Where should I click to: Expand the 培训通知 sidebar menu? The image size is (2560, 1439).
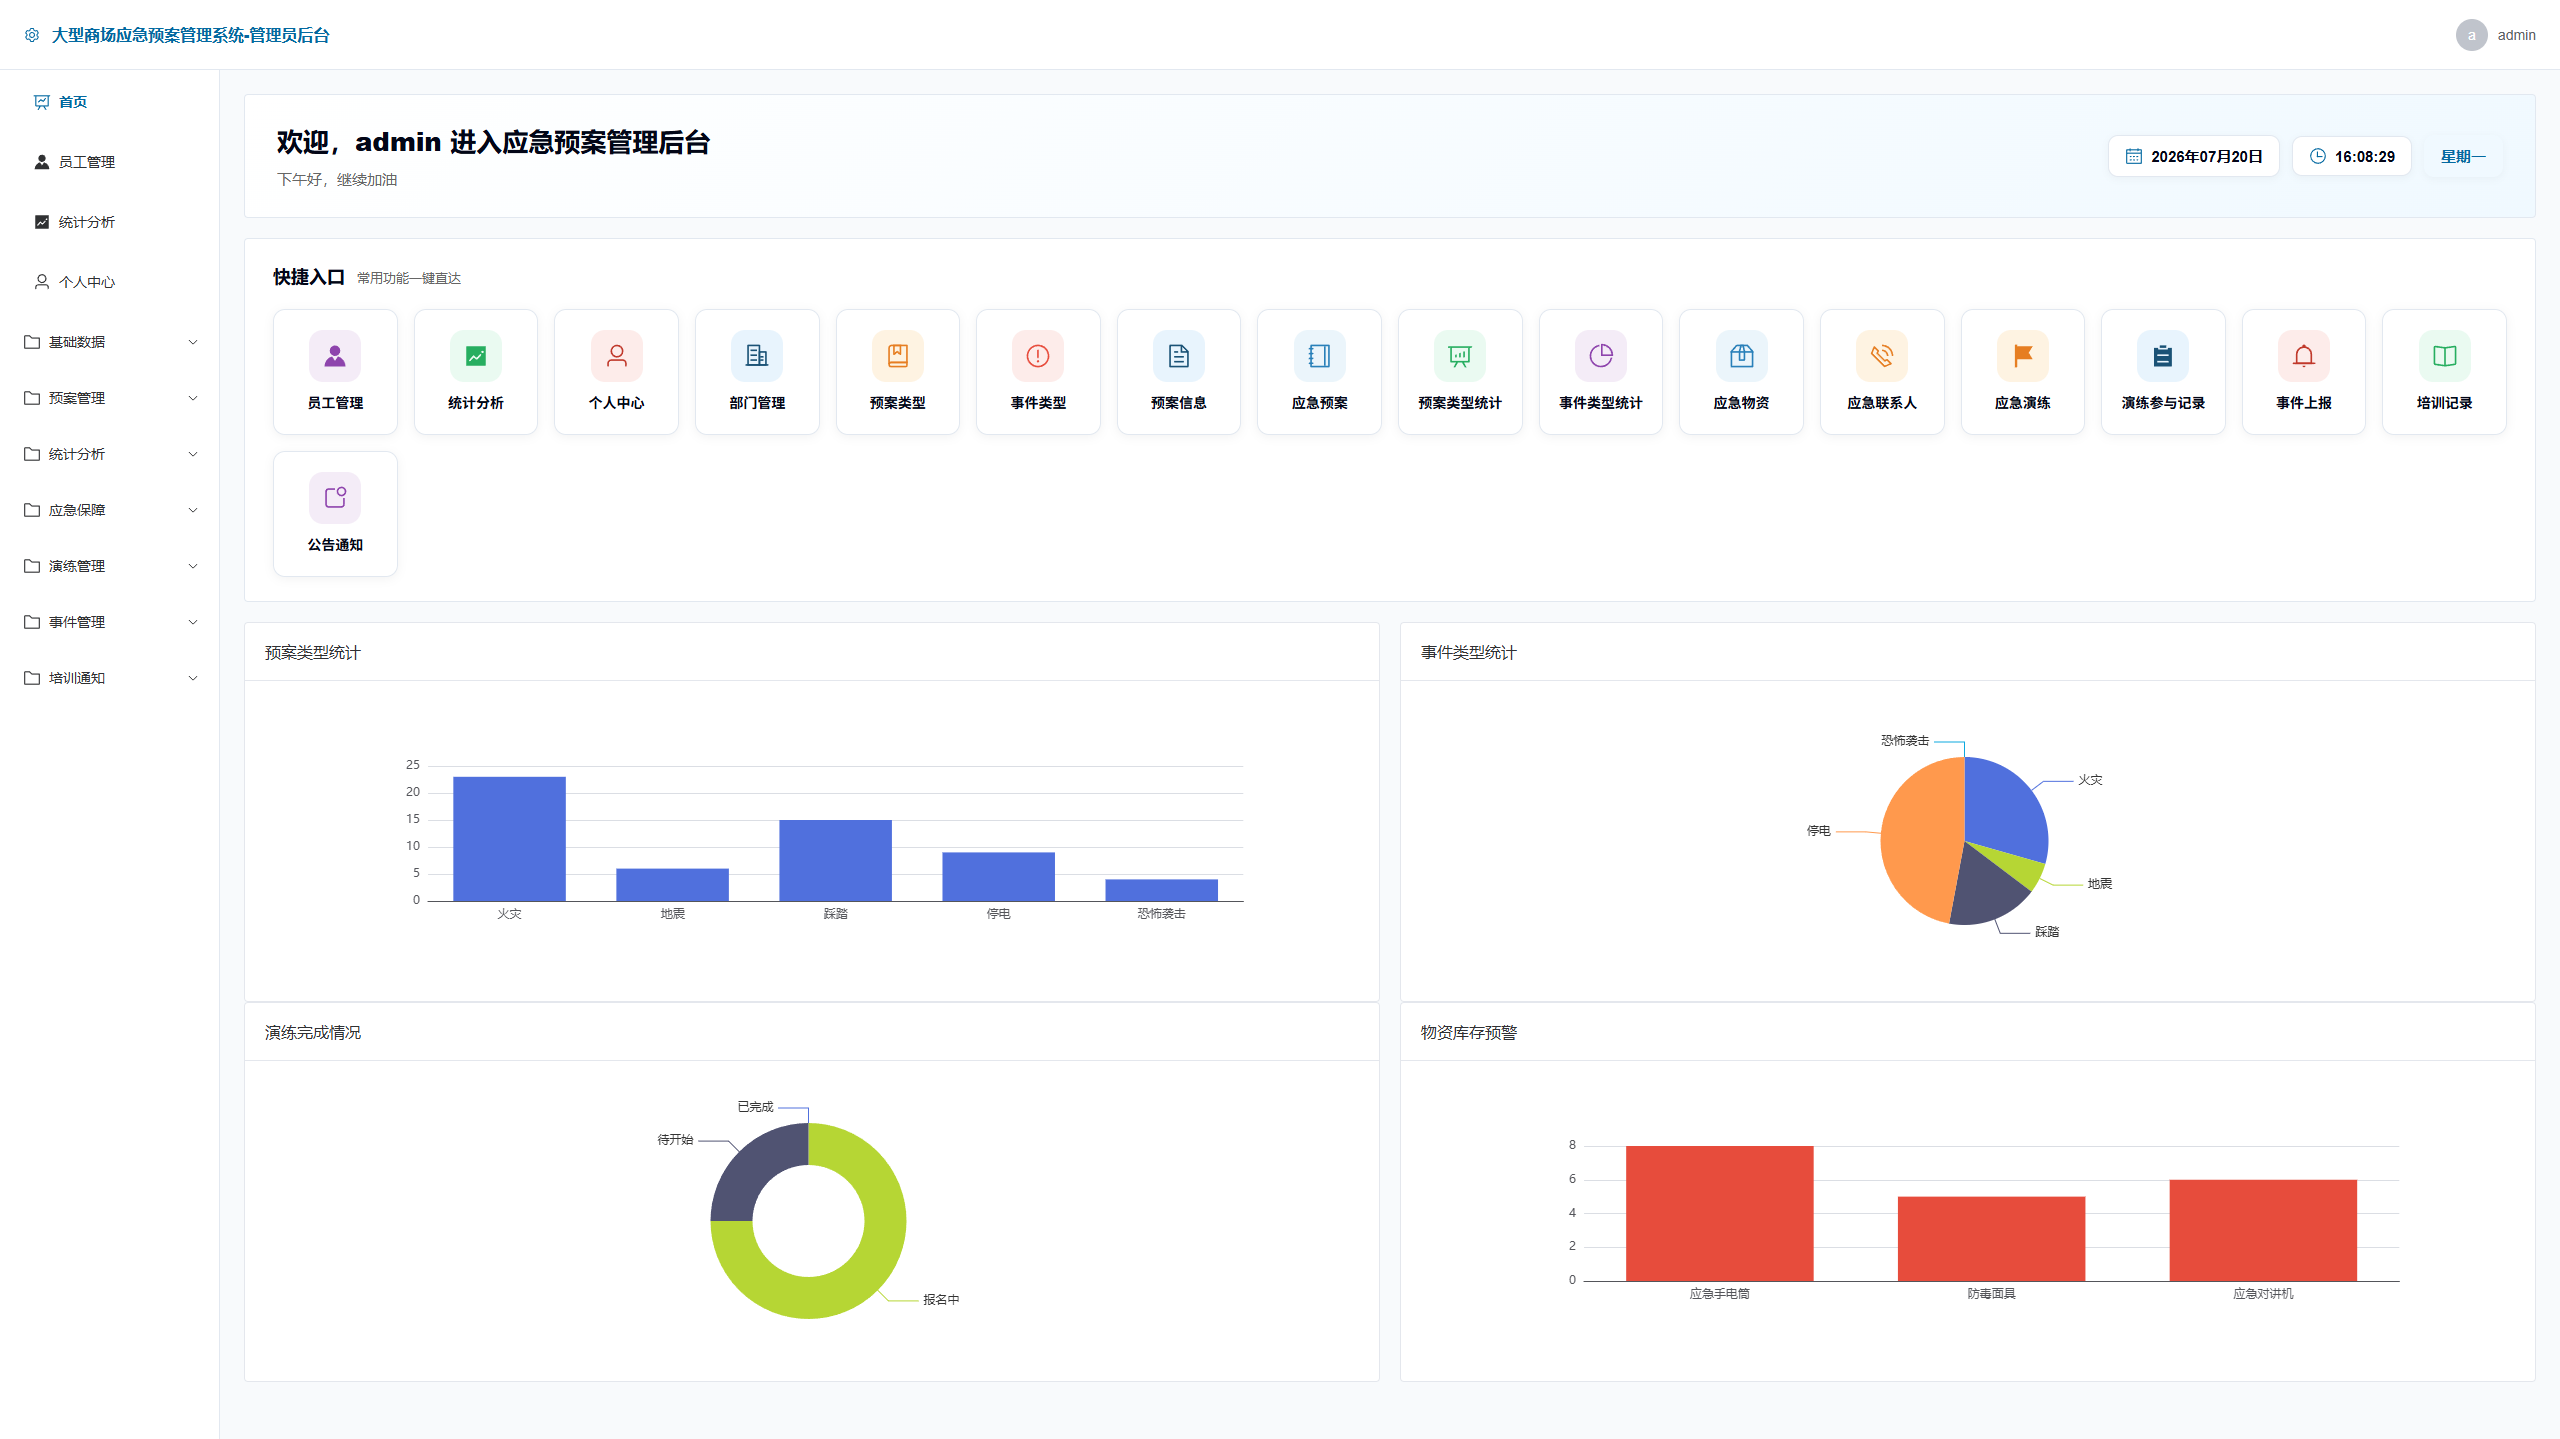110,678
